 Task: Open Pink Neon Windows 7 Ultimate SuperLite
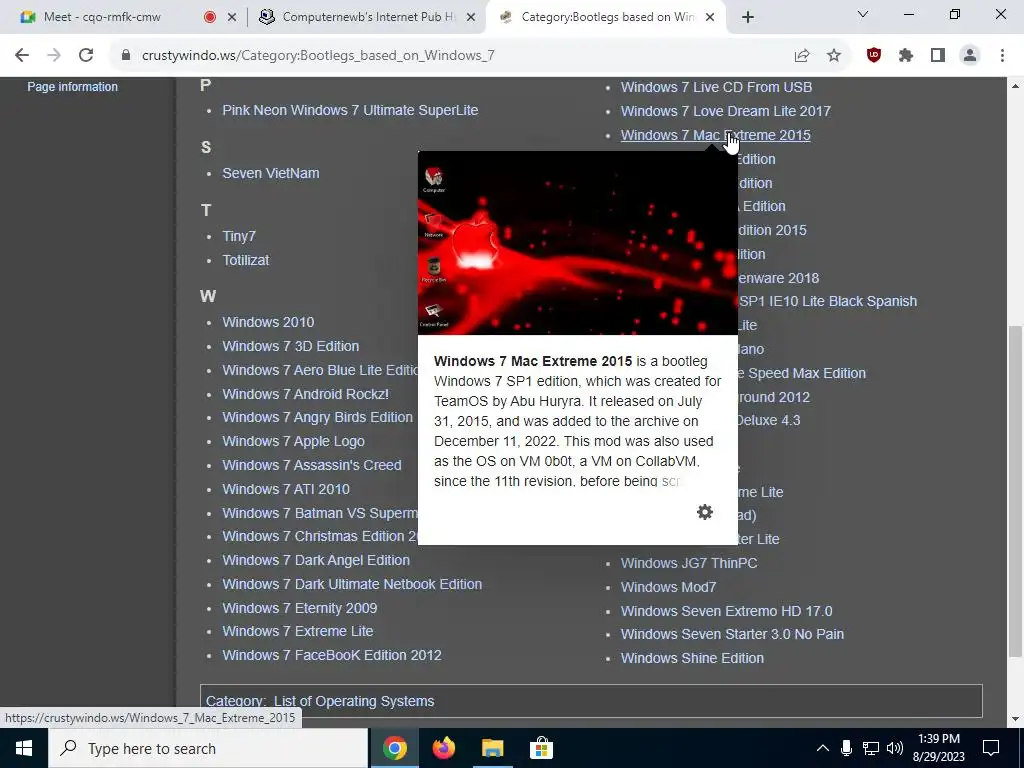coord(350,110)
